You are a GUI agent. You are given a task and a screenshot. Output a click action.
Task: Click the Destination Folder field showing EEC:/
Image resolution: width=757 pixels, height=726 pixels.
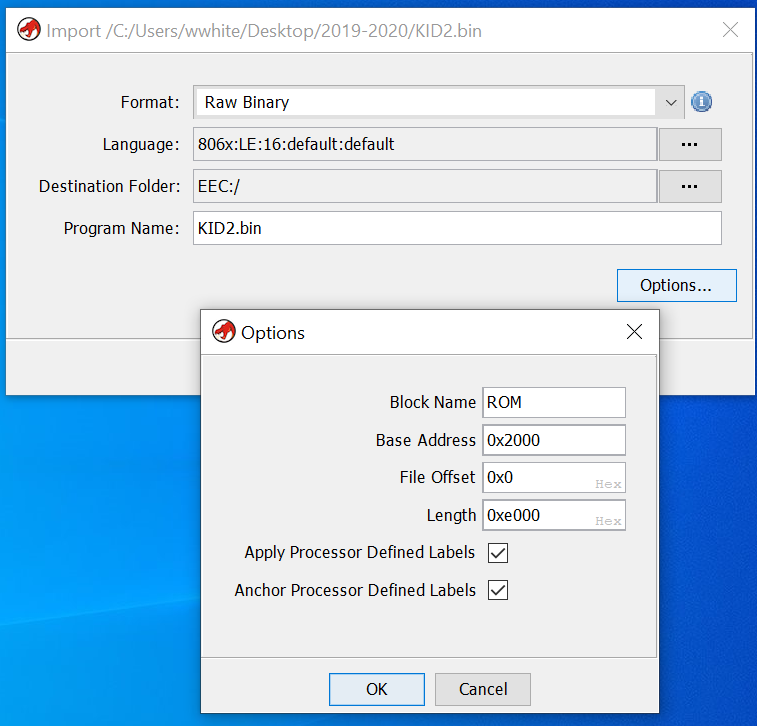[x=424, y=186]
